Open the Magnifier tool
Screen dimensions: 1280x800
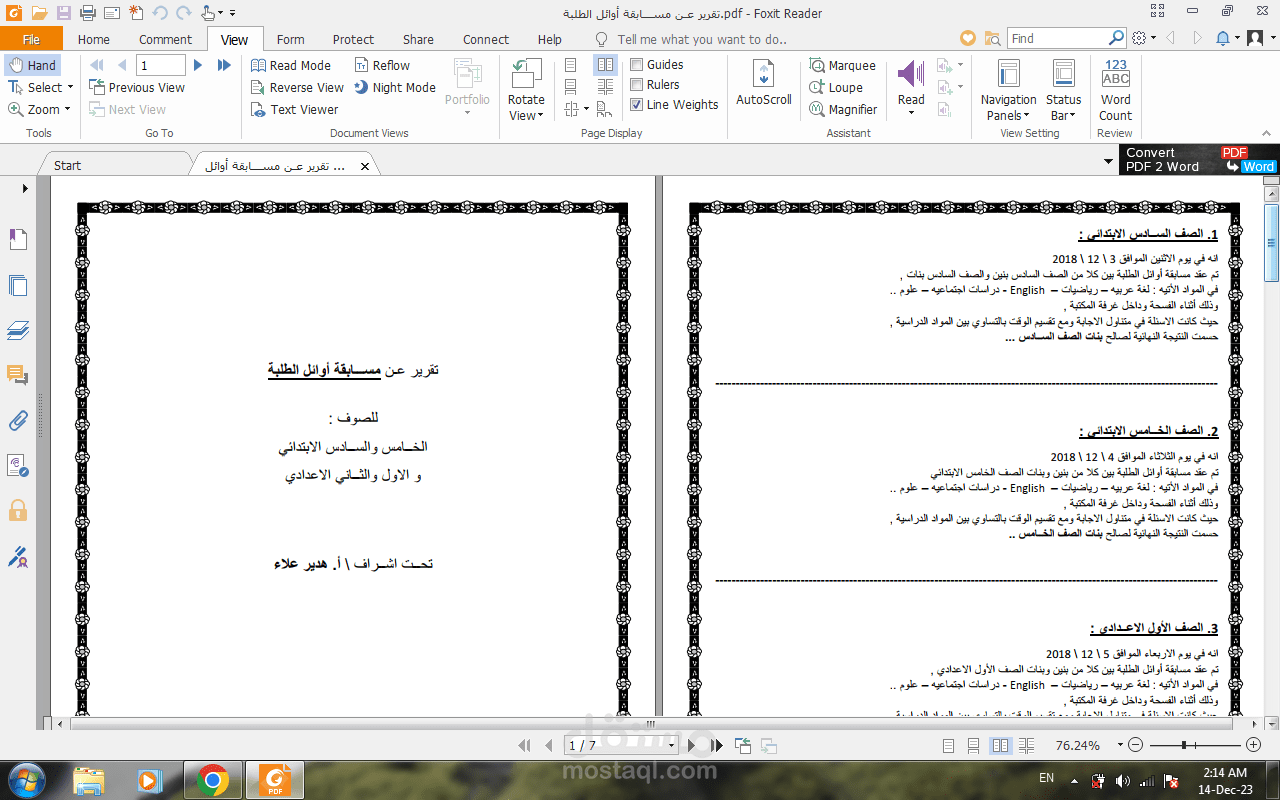[x=843, y=109]
